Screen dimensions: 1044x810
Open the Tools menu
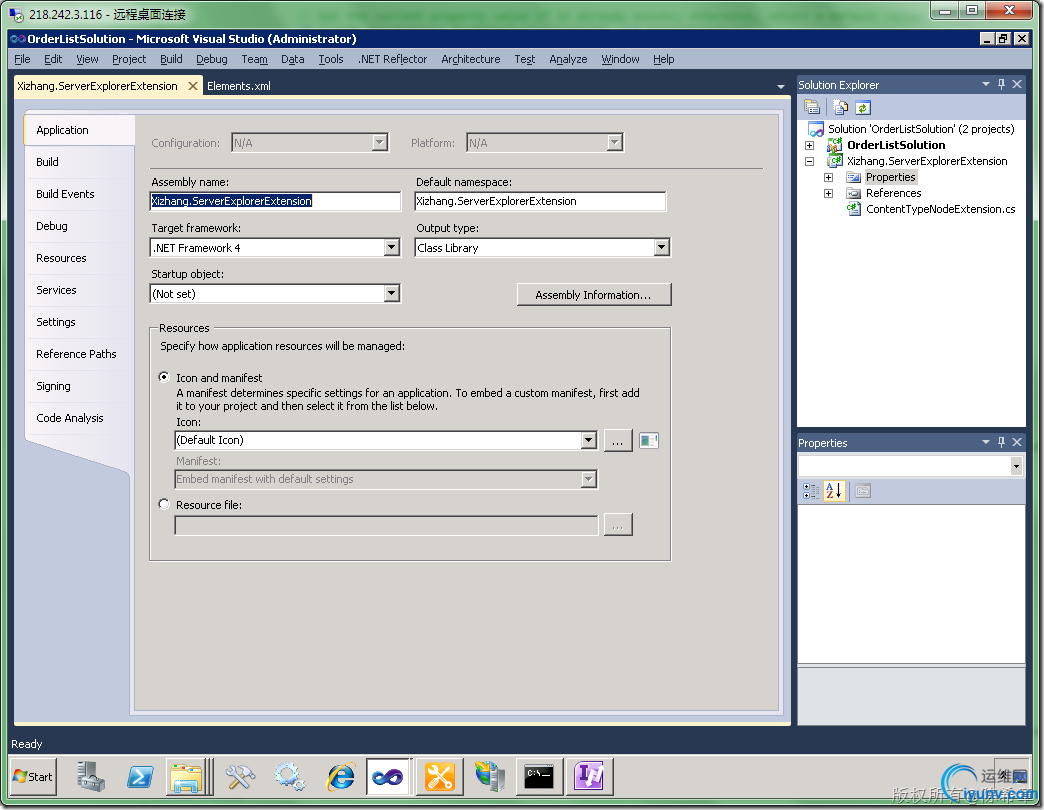(x=331, y=59)
